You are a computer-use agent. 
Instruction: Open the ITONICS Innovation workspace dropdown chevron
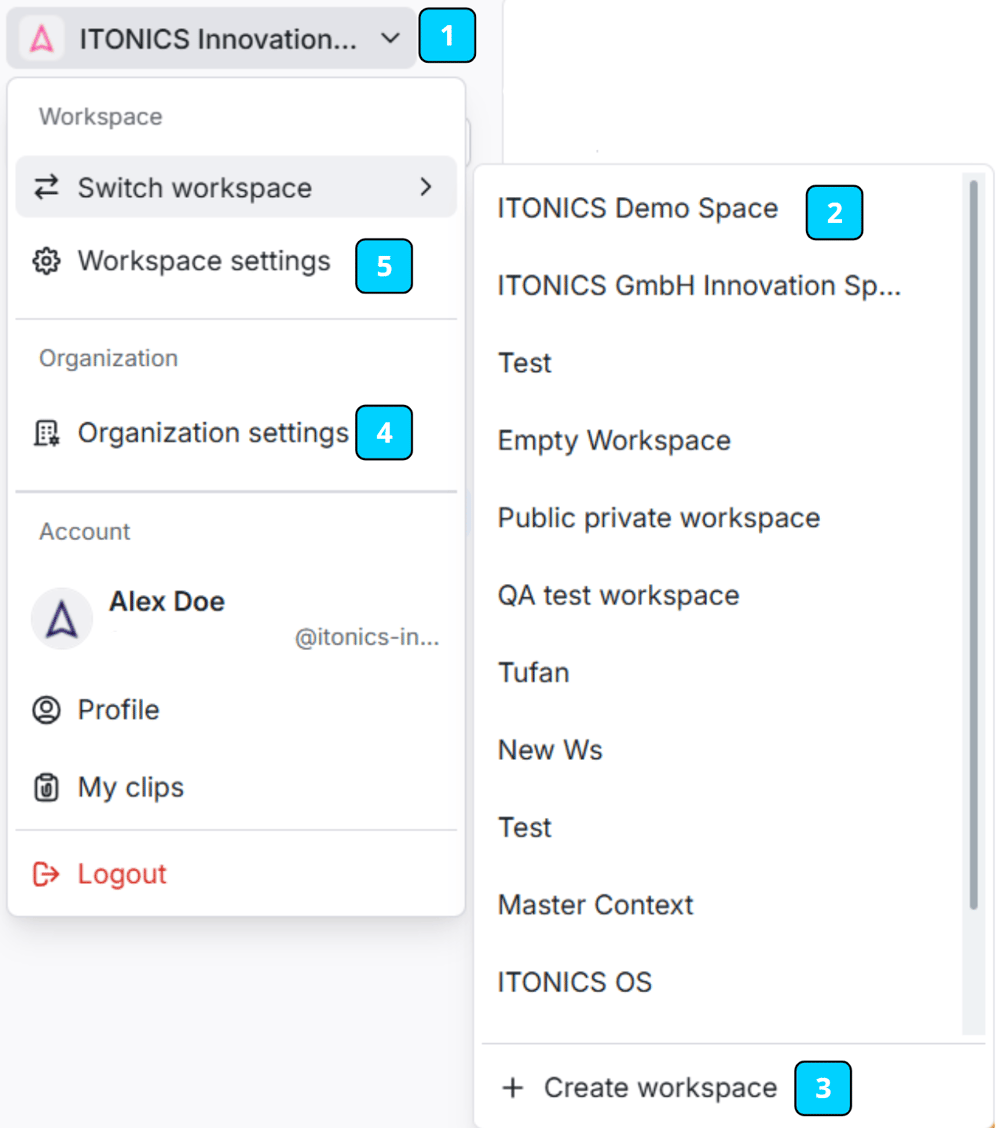click(x=390, y=38)
